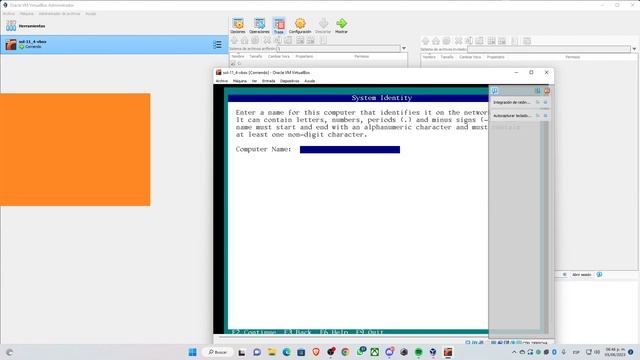Select the Integración de ratón notification

(x=511, y=102)
